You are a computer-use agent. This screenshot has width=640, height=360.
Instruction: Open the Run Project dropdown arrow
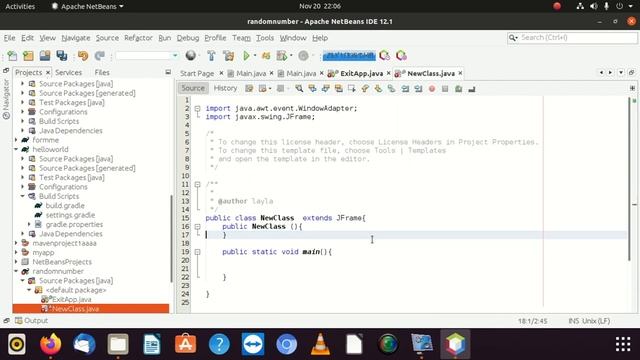[x=255, y=56]
